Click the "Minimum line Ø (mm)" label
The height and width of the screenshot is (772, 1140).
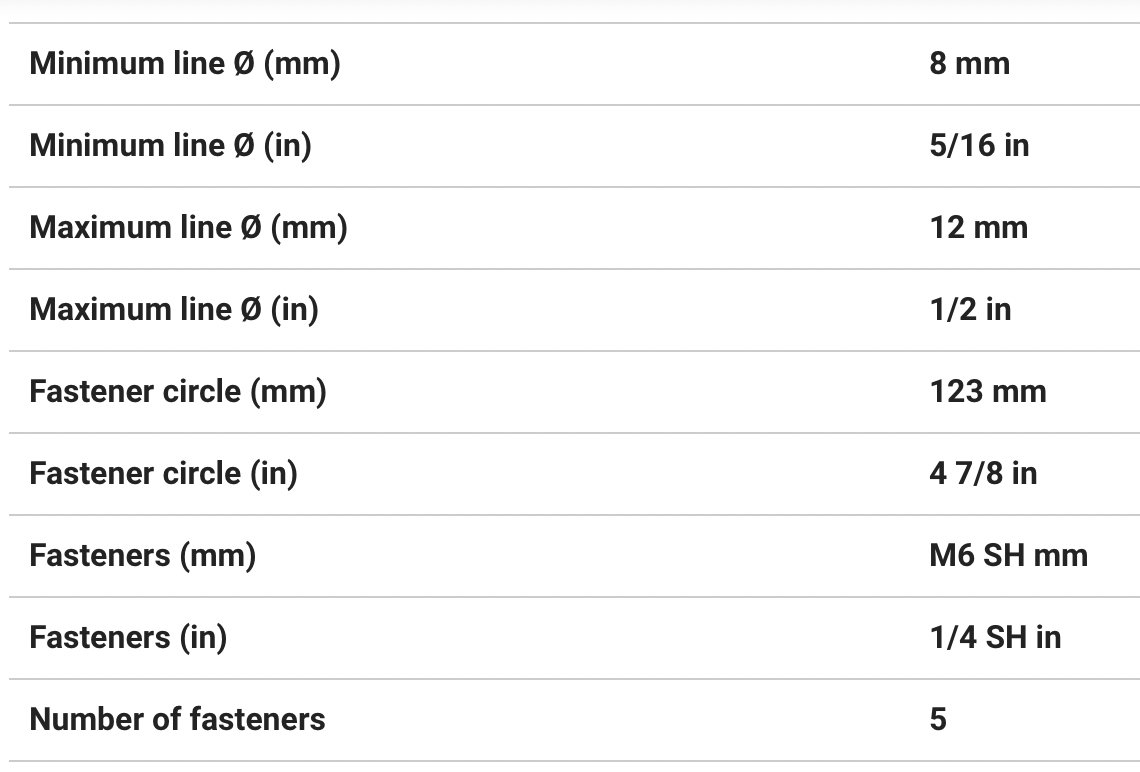point(185,64)
